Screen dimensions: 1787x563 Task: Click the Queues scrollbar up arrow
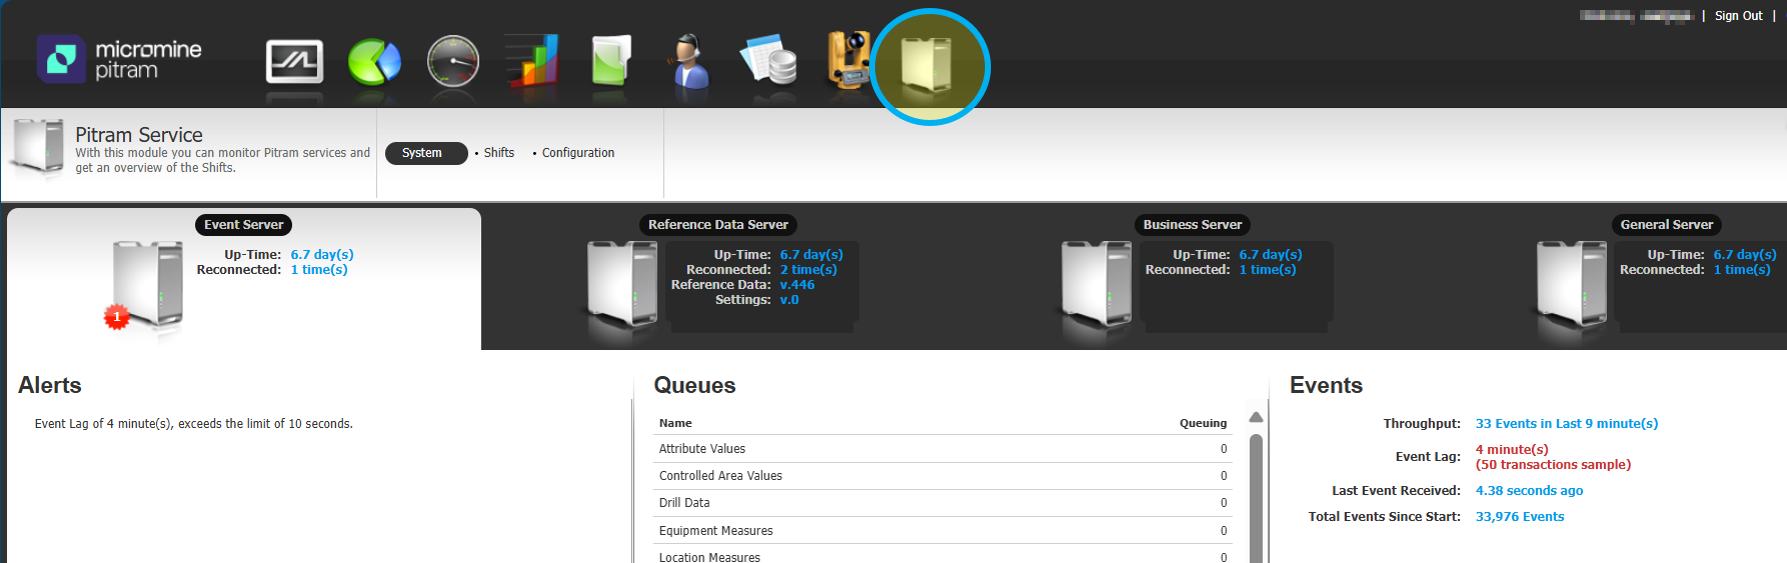(1256, 417)
